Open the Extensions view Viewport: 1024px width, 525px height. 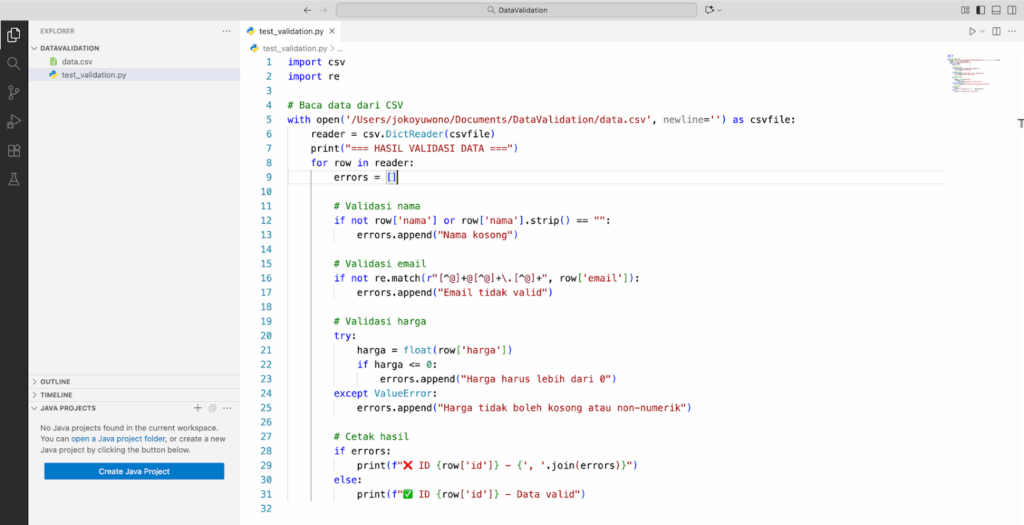coord(14,151)
